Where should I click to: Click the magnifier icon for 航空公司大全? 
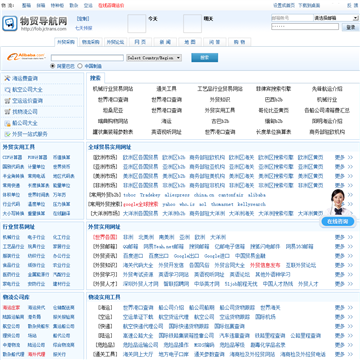click(7, 90)
